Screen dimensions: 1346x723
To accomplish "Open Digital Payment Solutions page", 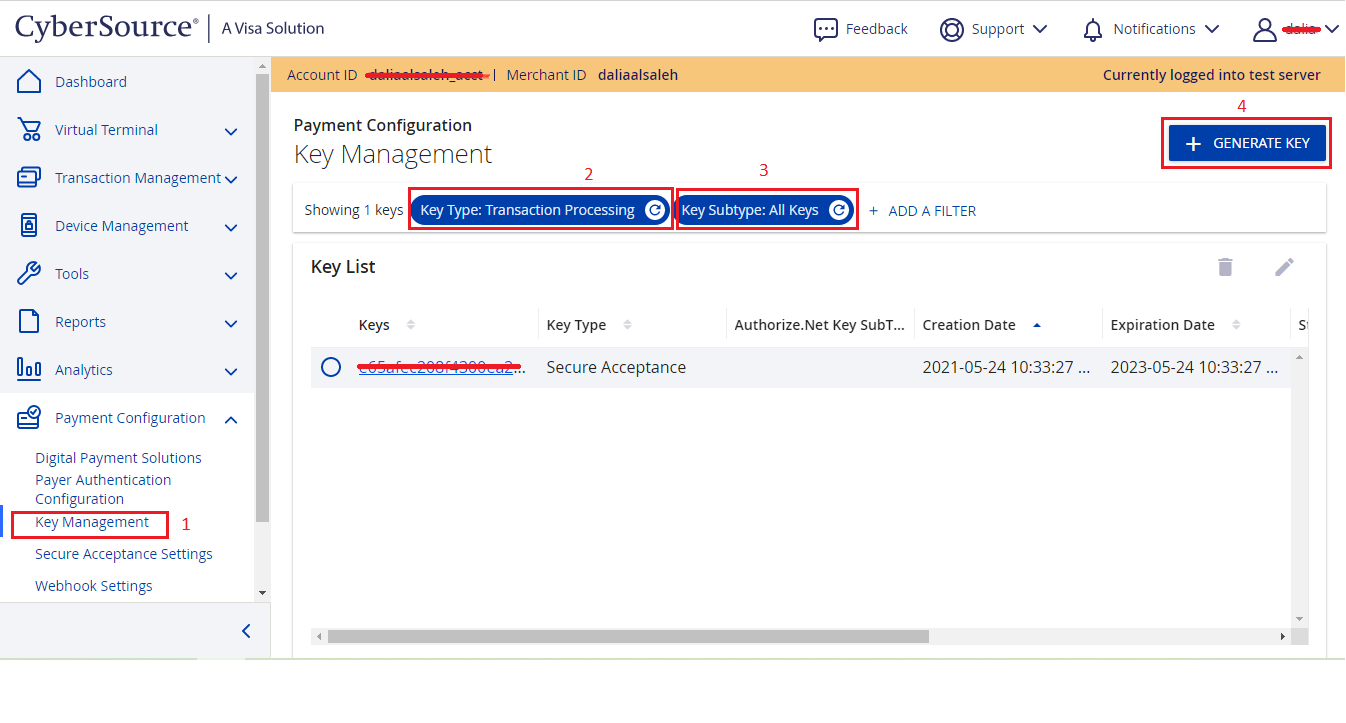I will coord(118,458).
